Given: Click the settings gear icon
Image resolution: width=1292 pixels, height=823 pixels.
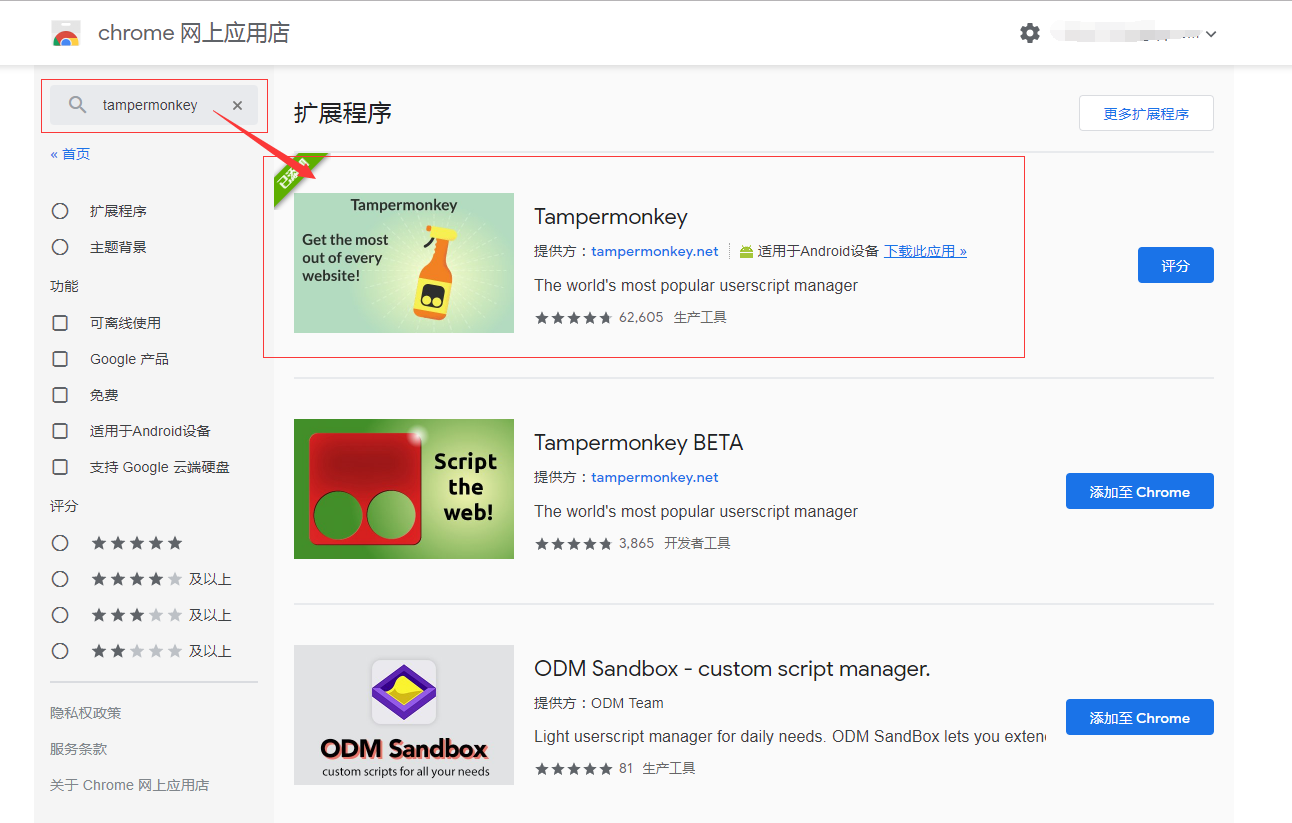Looking at the screenshot, I should pos(1029,32).
